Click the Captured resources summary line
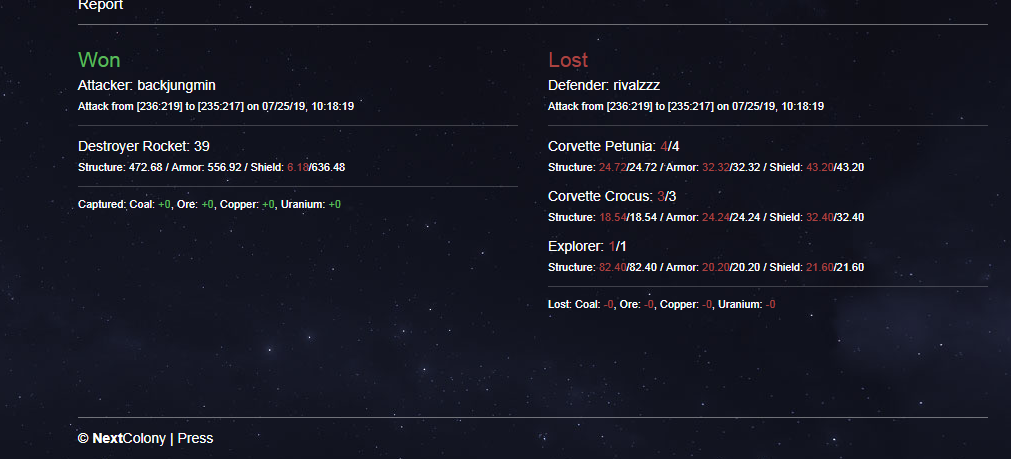The width and height of the screenshot is (1011, 459). [210, 204]
